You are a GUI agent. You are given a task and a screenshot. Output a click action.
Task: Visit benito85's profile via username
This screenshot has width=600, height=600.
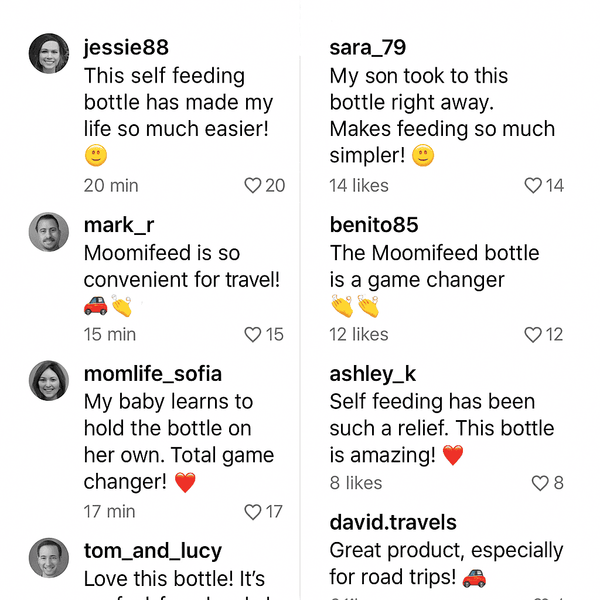[x=374, y=225]
